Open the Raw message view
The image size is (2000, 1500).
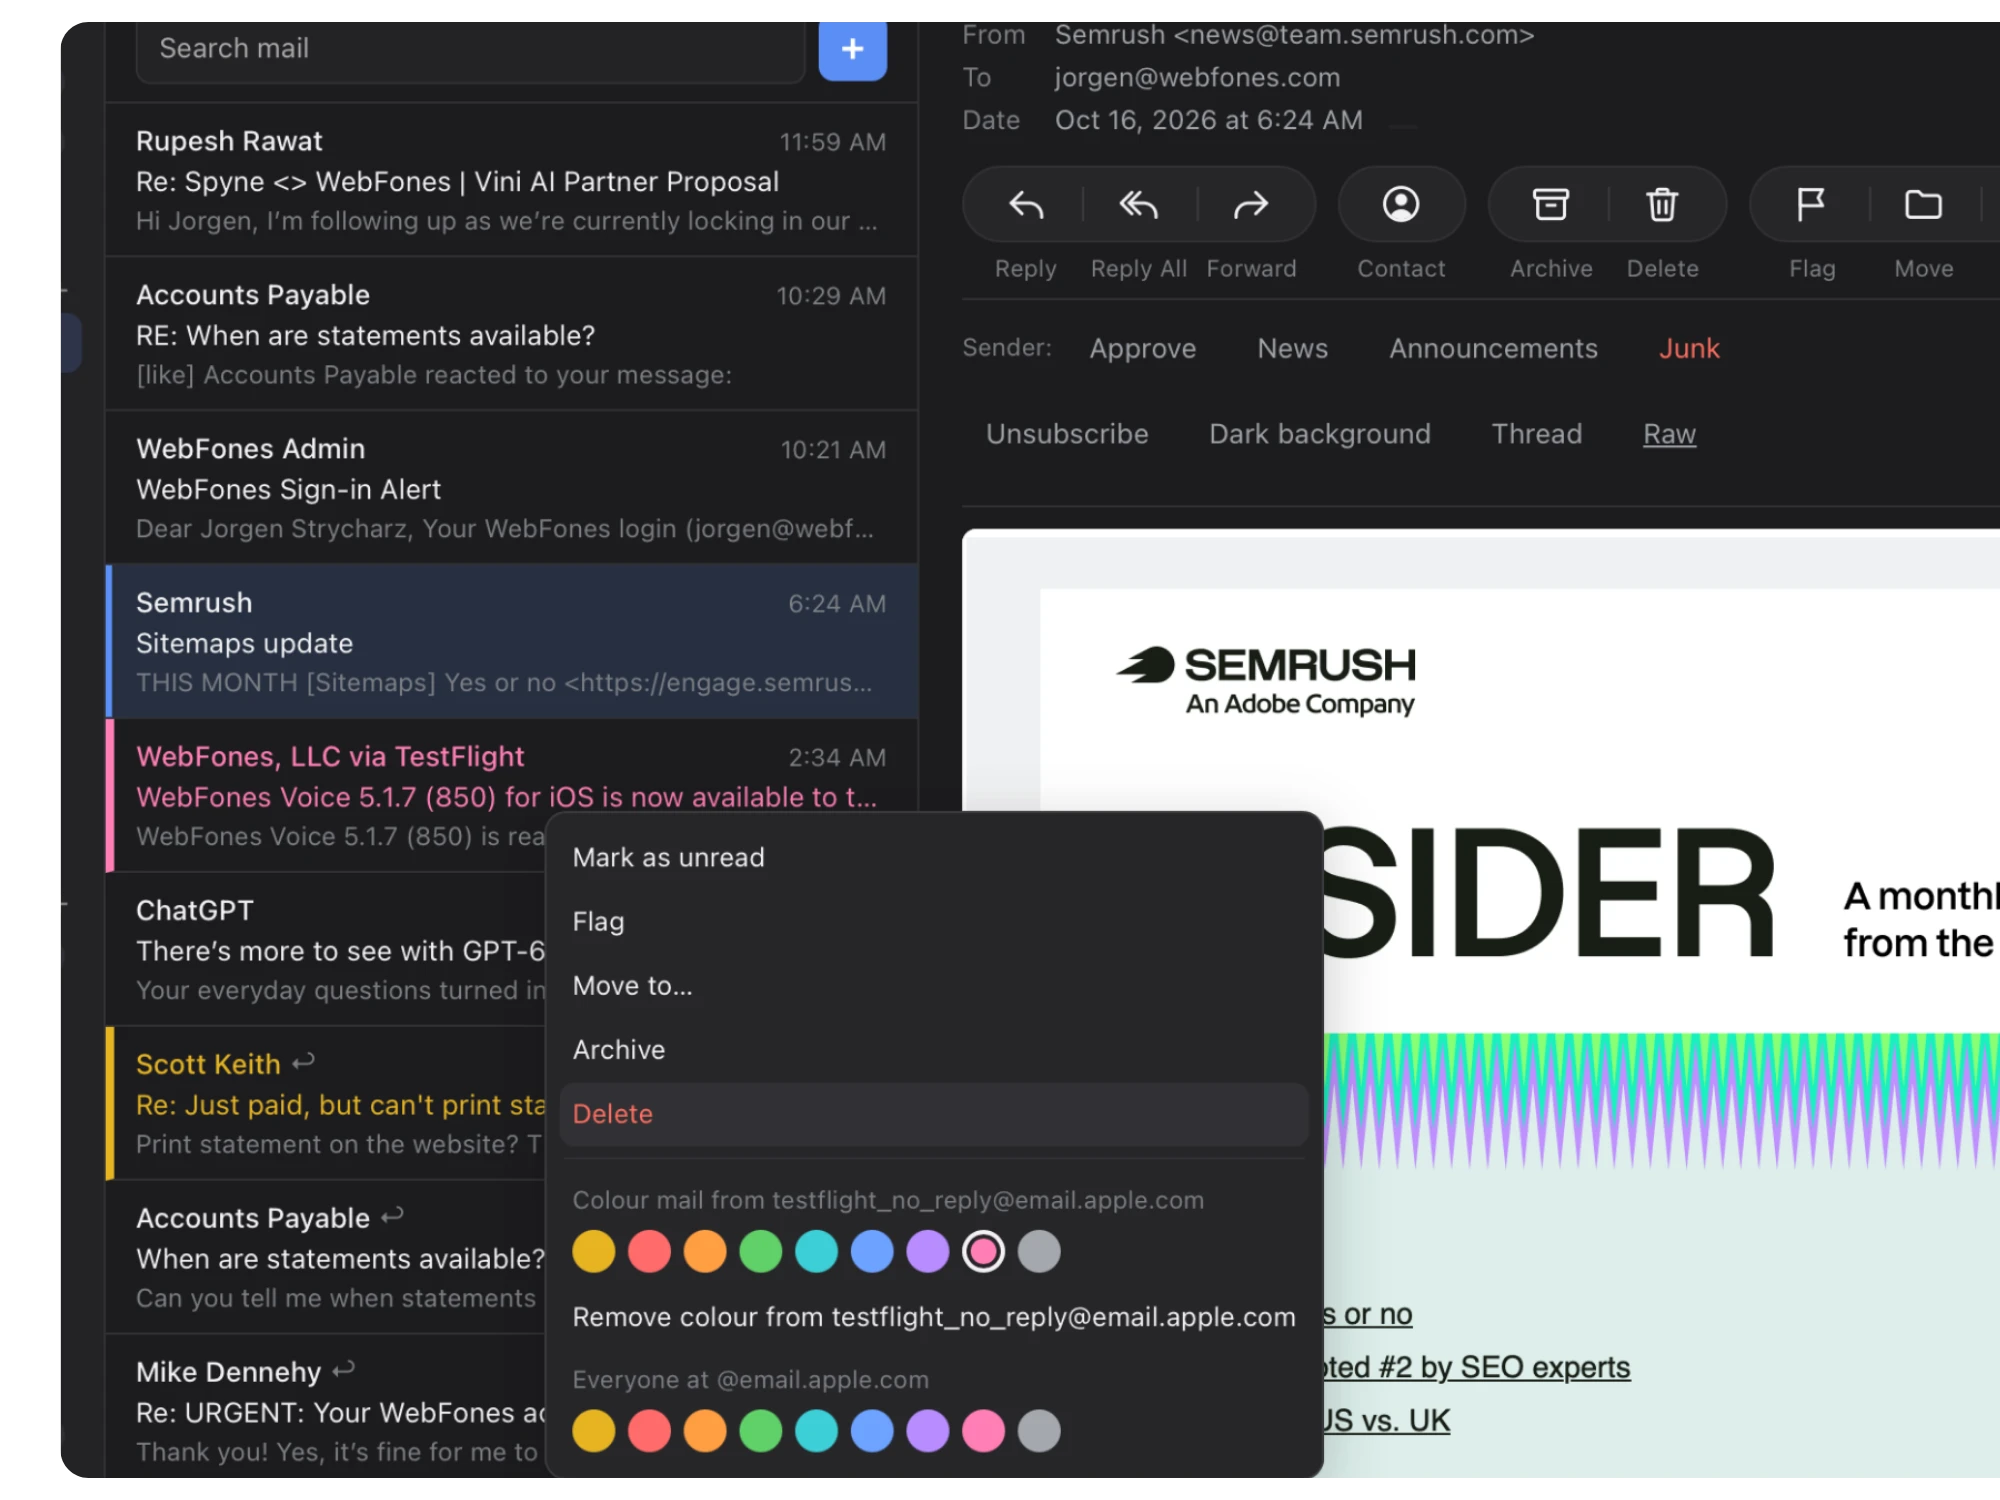[x=1669, y=434]
